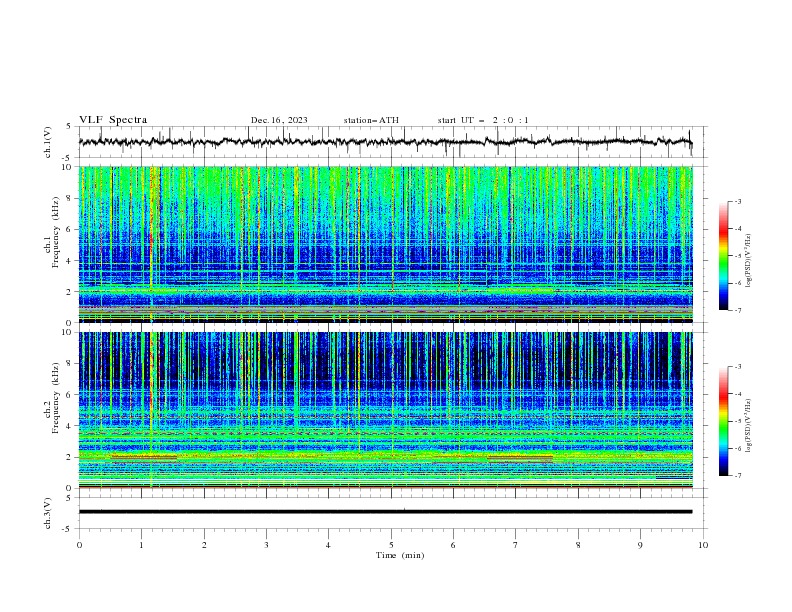The height and width of the screenshot is (612, 792).
Task: Click time axis tick label "9"
Action: coord(640,545)
